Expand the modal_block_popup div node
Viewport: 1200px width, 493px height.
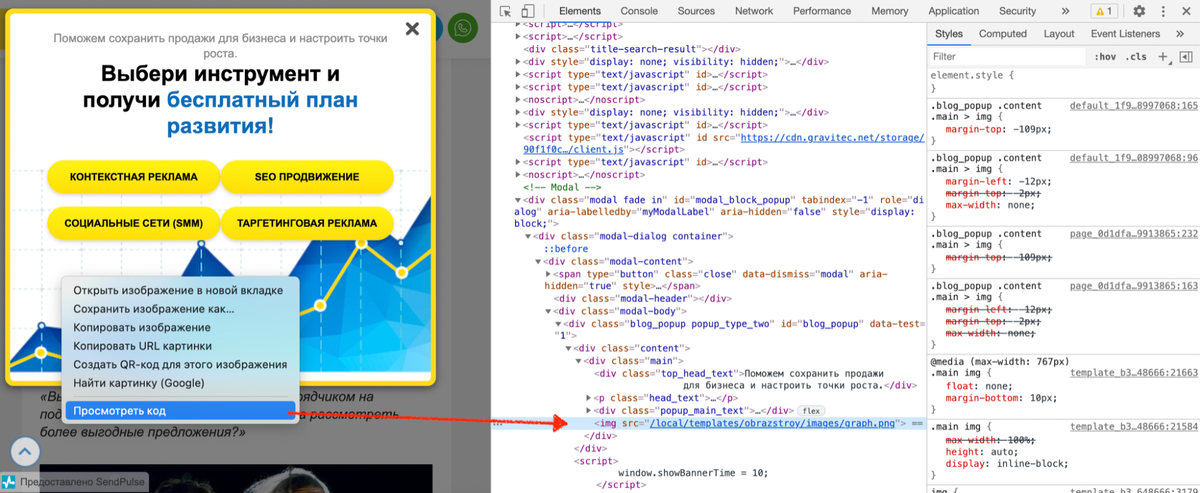click(518, 199)
